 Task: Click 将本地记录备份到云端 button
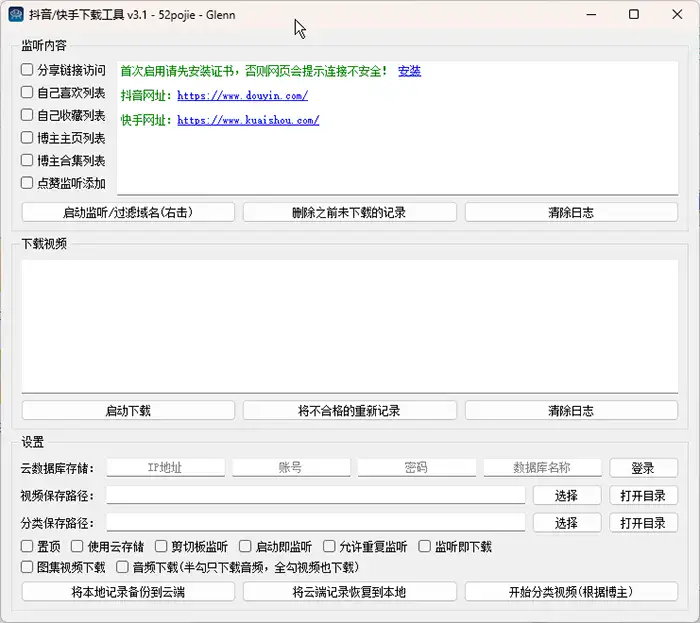tap(128, 592)
